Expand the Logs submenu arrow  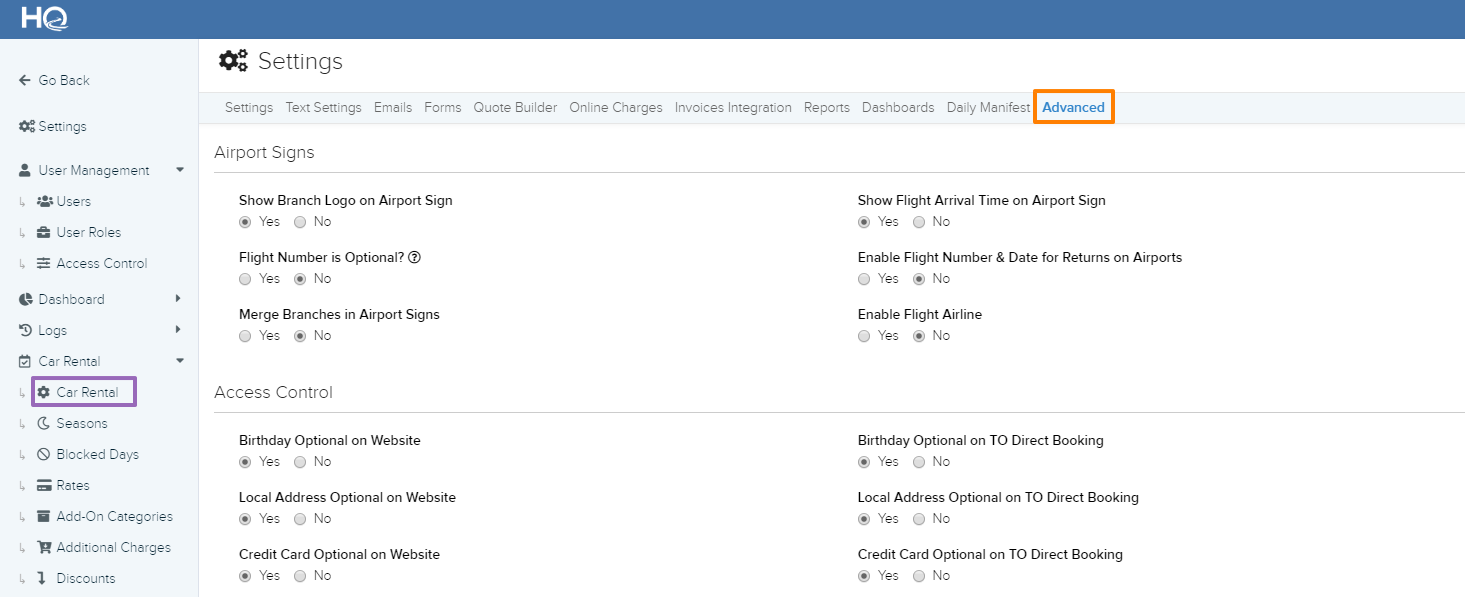click(178, 329)
